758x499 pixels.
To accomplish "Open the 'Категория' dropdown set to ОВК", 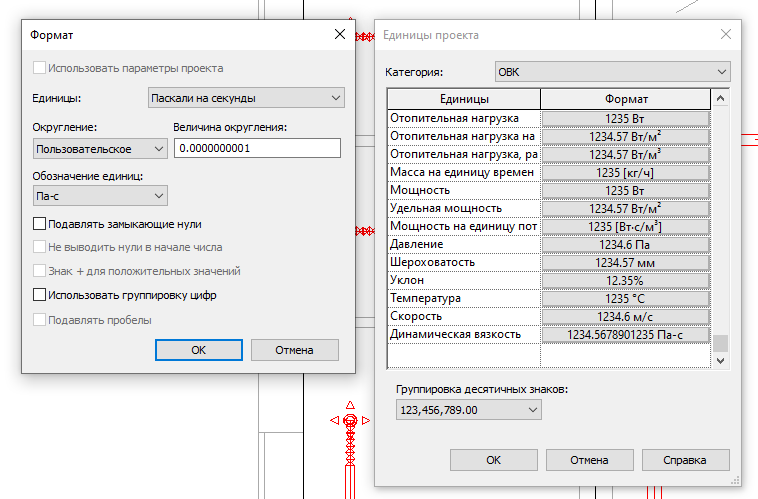I will [x=612, y=72].
